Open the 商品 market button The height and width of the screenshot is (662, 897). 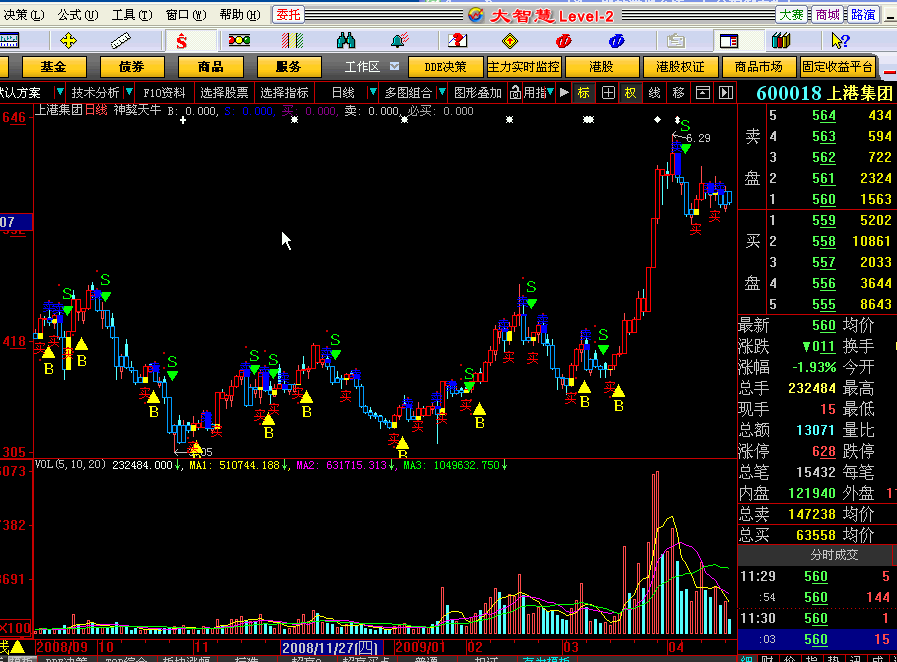point(211,67)
